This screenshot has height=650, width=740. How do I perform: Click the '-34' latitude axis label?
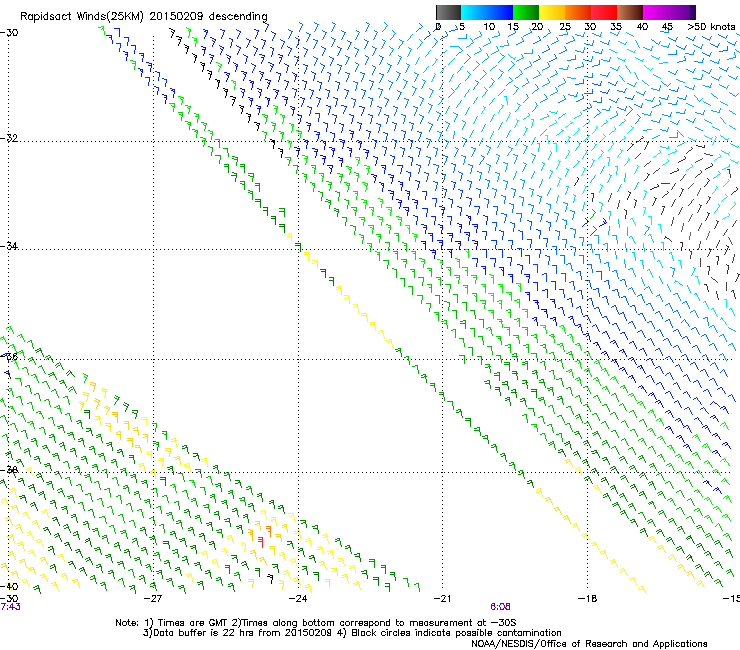pos(9,246)
